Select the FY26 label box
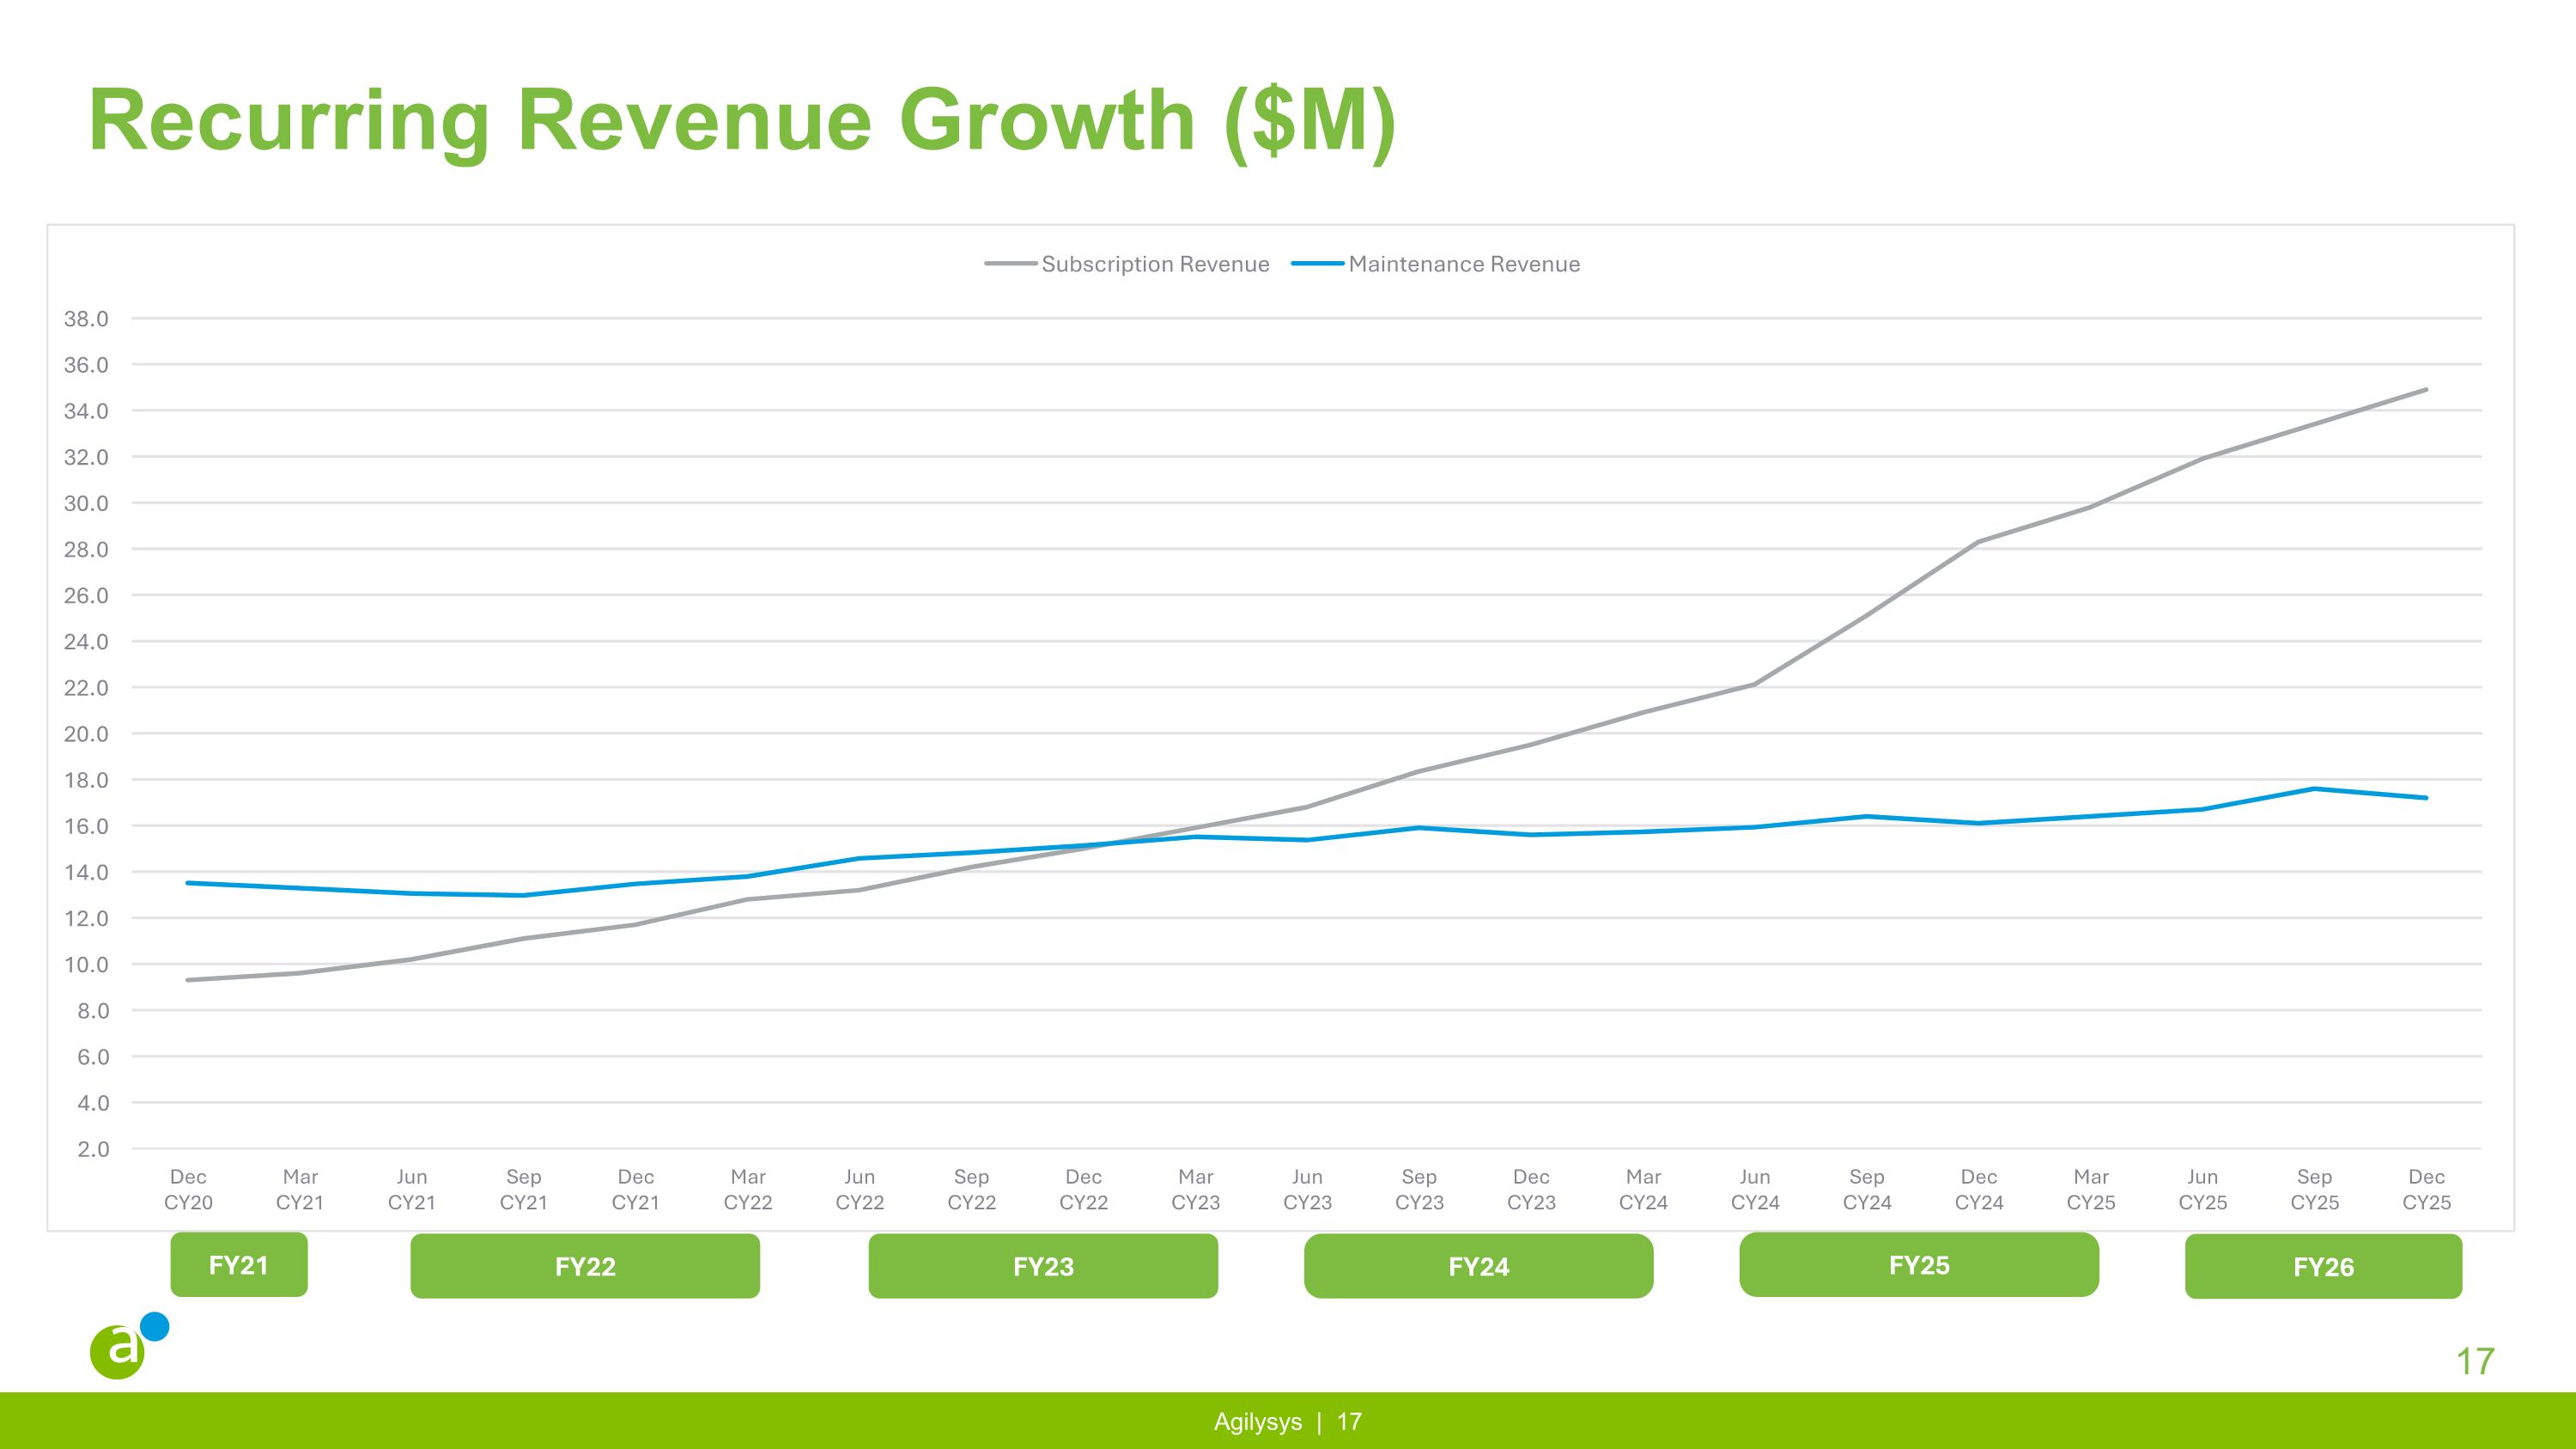 [2323, 1267]
